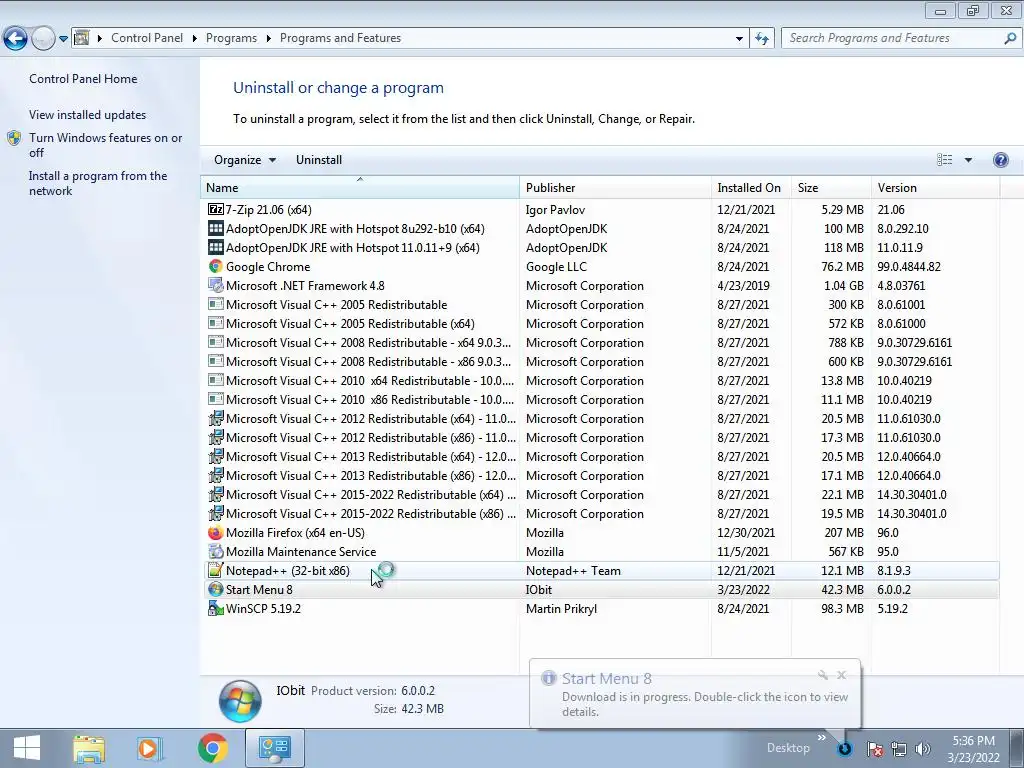Click the Igor Pavlov publisher cell

click(x=555, y=210)
